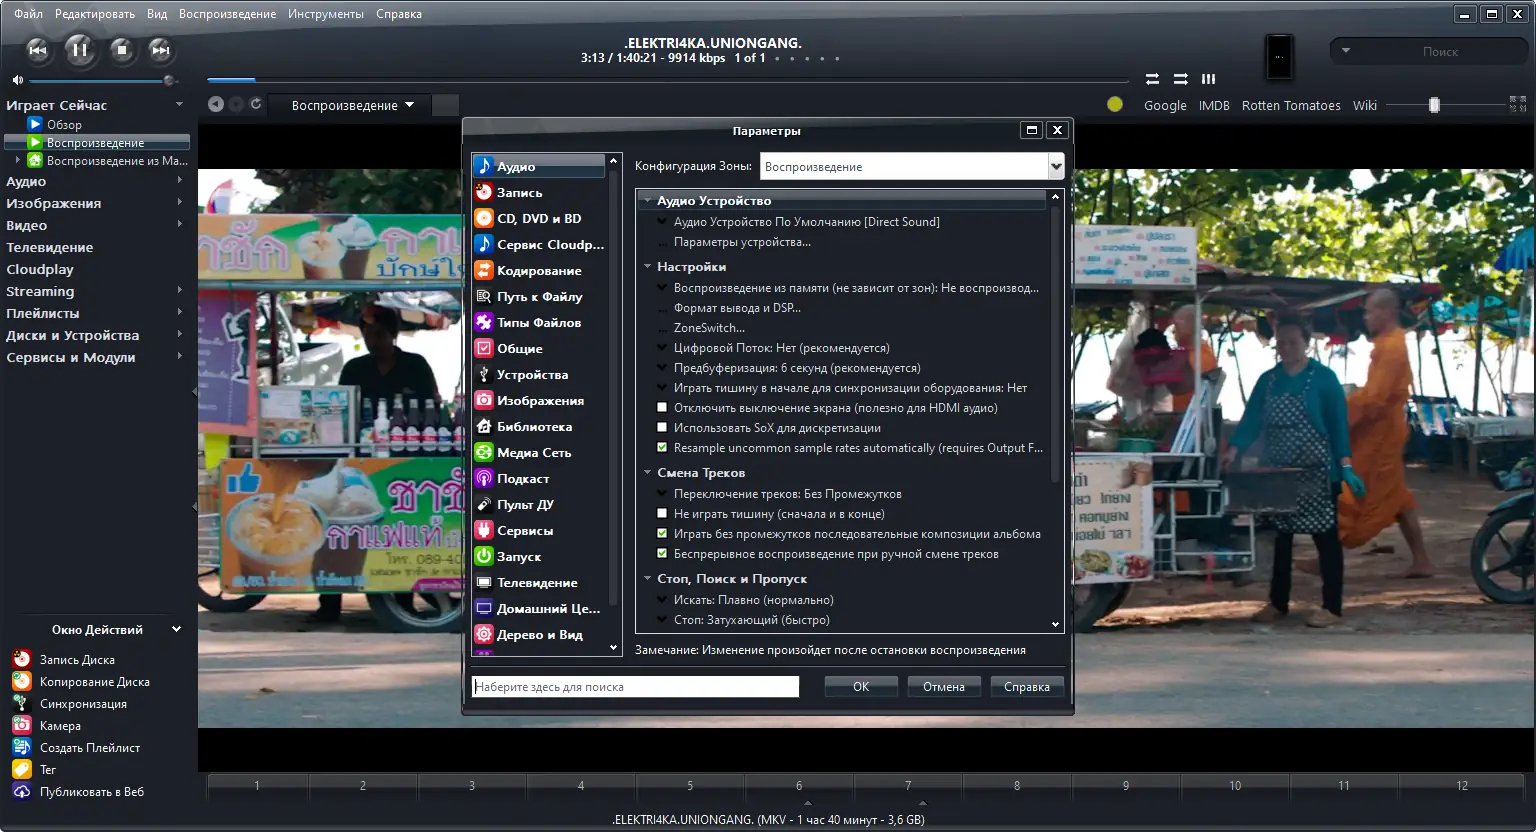
Task: Open the Audio settings category icon
Action: tap(484, 166)
